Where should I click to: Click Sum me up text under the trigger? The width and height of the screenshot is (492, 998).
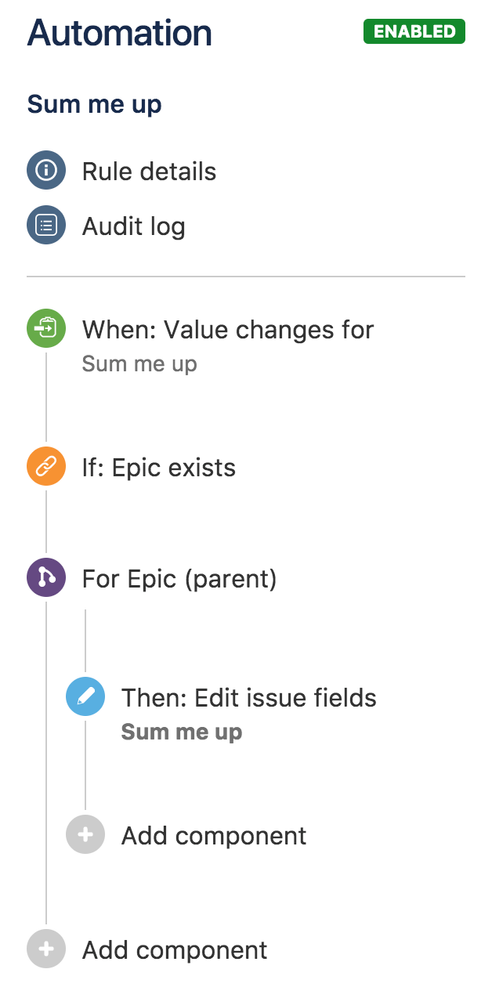[x=139, y=364]
